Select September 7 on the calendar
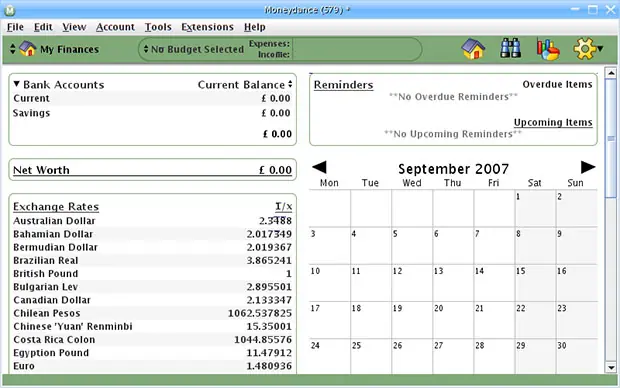Image resolution: width=620 pixels, height=388 pixels. click(x=494, y=246)
